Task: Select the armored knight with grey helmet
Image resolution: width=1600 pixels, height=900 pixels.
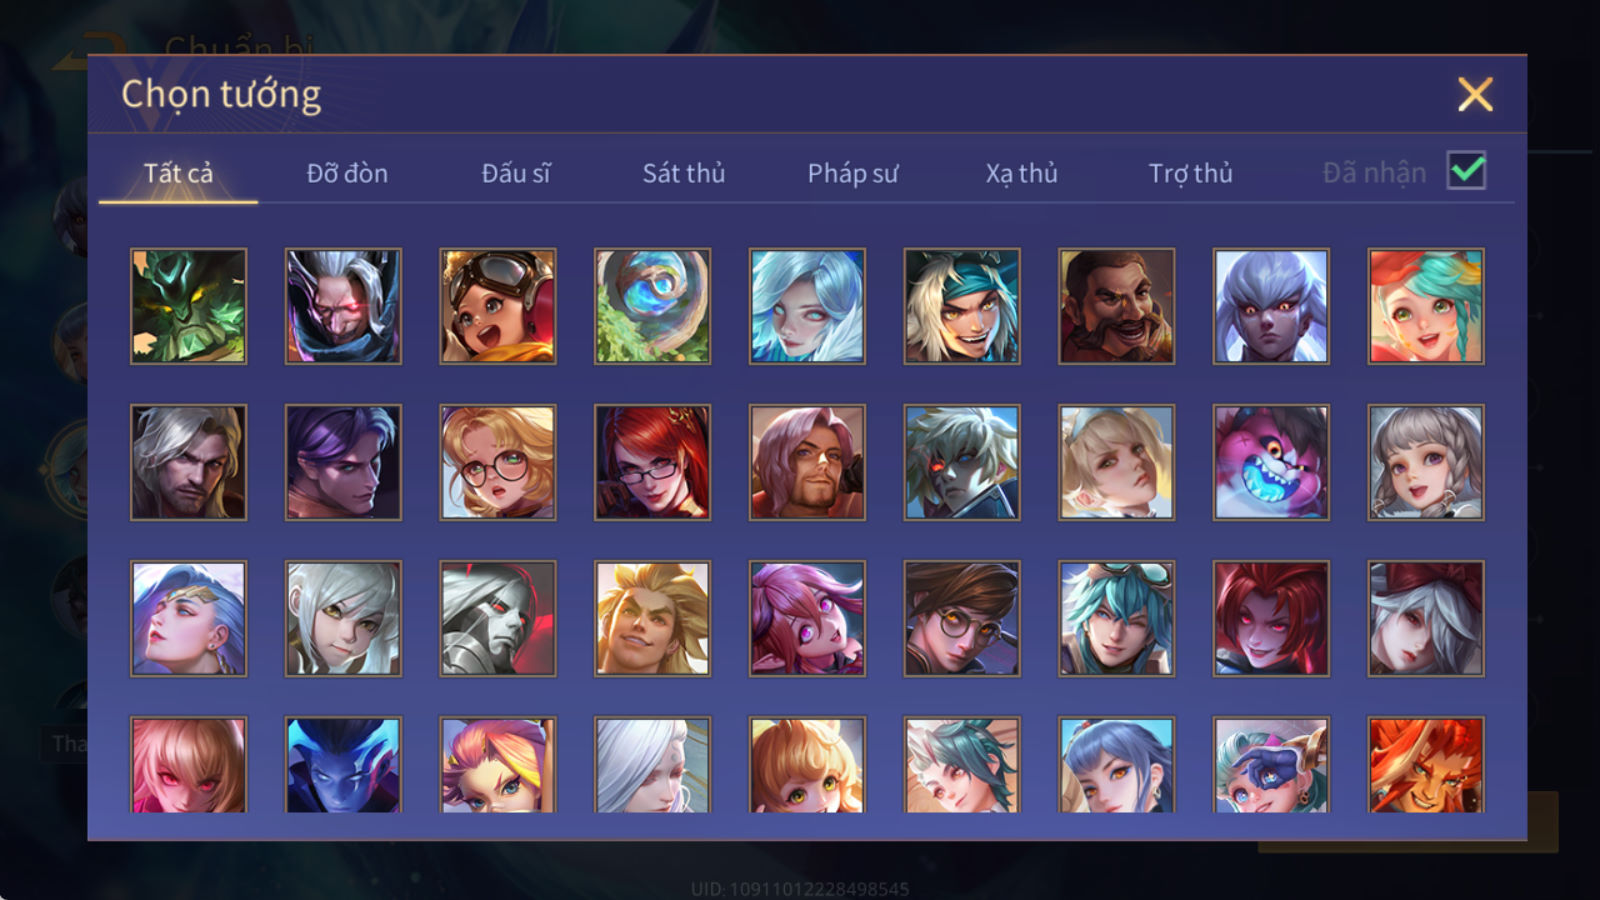Action: point(498,618)
